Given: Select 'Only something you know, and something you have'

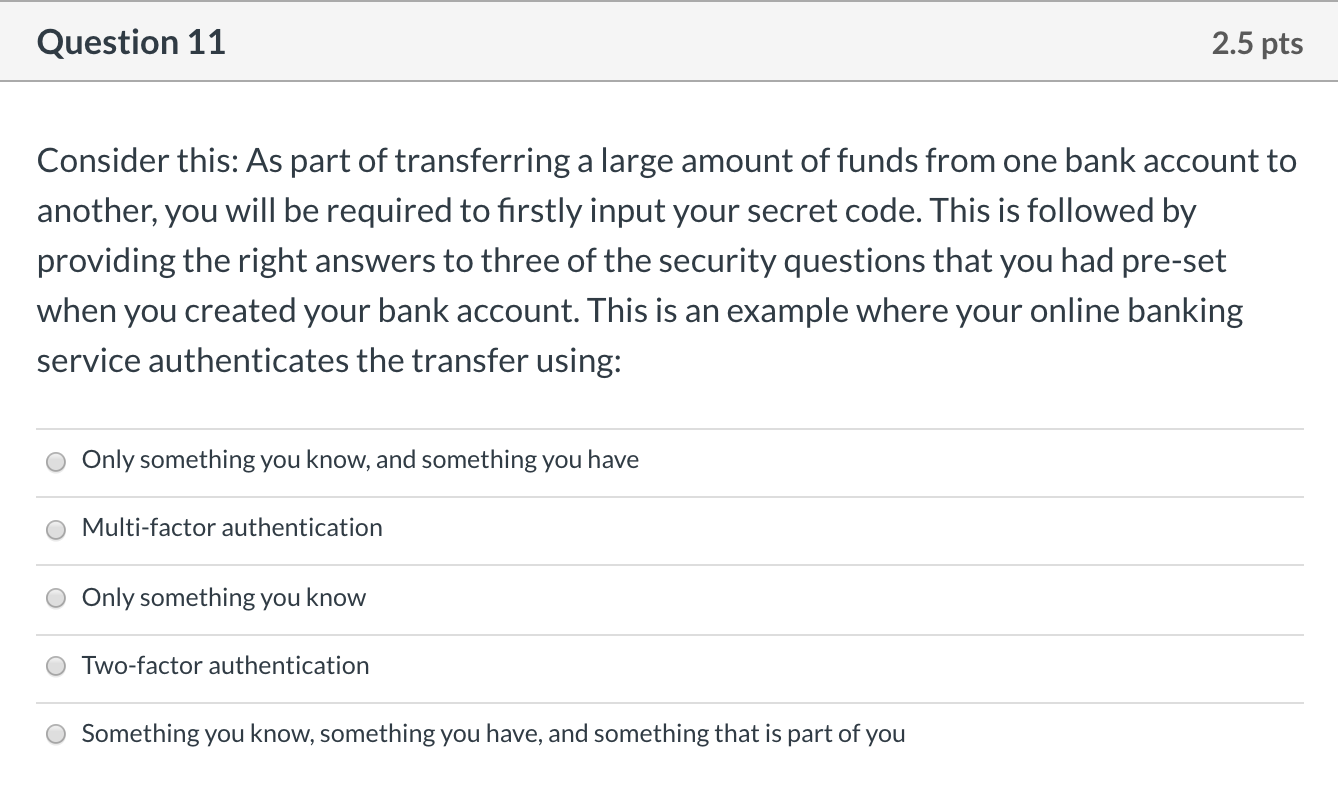Looking at the screenshot, I should [x=56, y=462].
